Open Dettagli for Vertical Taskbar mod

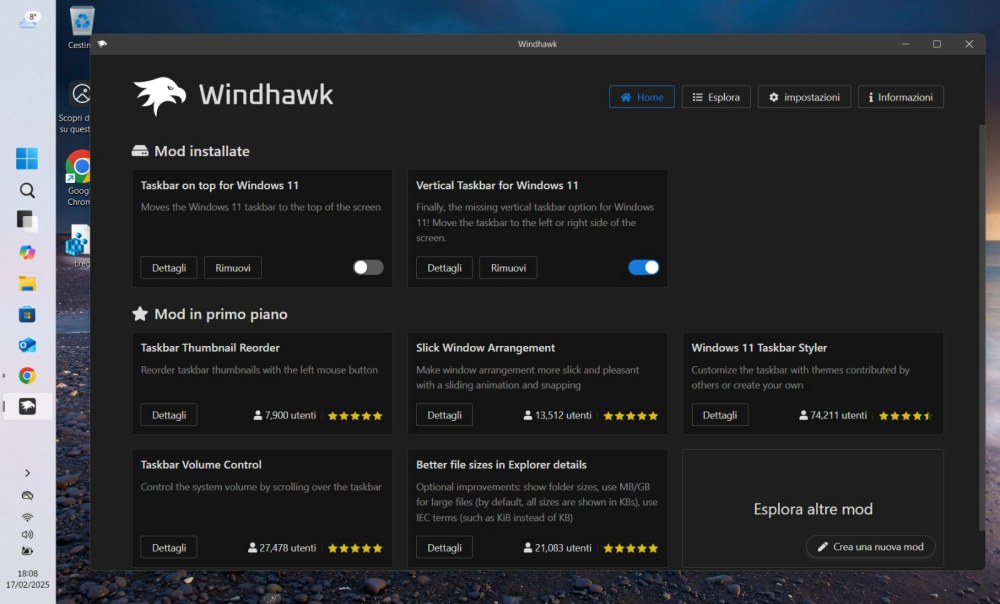tap(445, 268)
